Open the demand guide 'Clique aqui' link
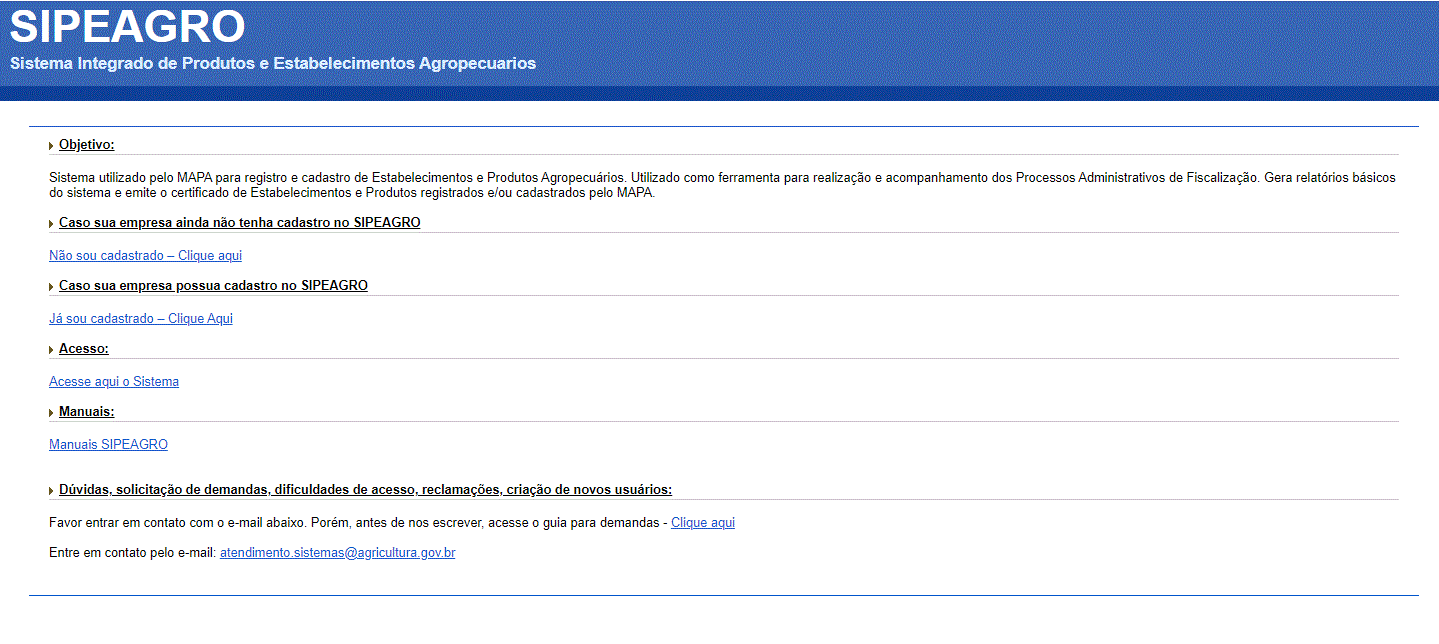Screen dimensions: 1439x644 [x=702, y=523]
